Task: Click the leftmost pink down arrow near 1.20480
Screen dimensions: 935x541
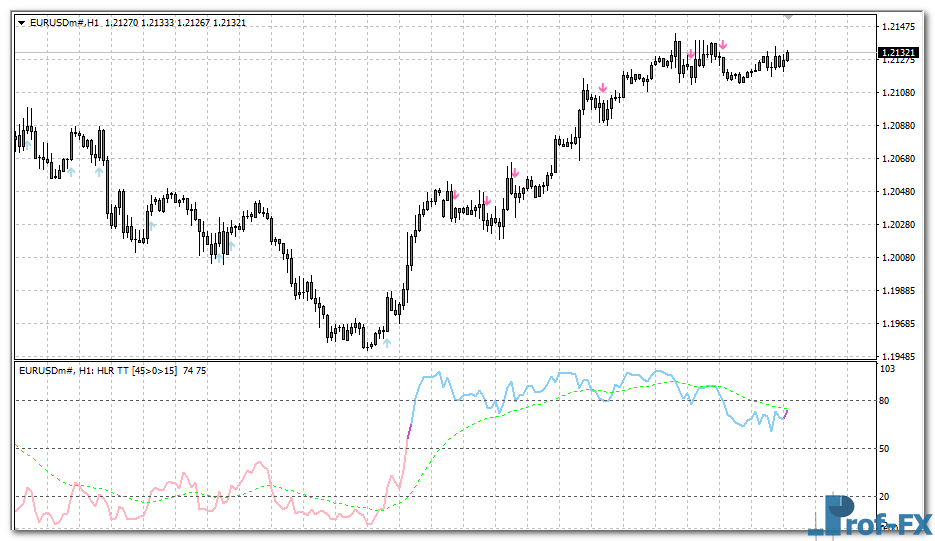Action: [x=453, y=196]
